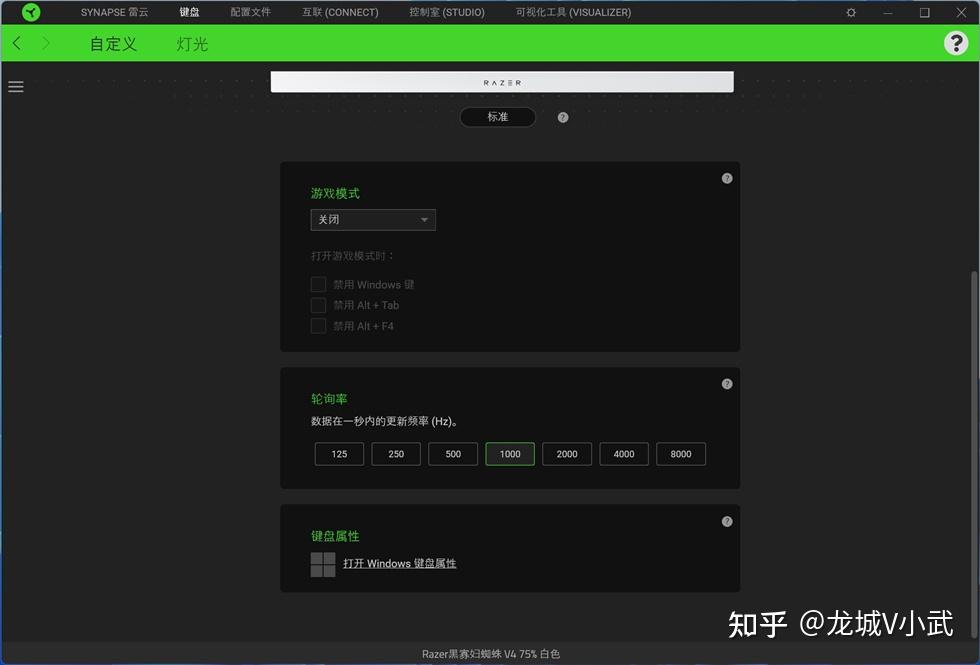The height and width of the screenshot is (665, 980).
Task: Open the hamburger sidebar menu
Action: click(16, 87)
